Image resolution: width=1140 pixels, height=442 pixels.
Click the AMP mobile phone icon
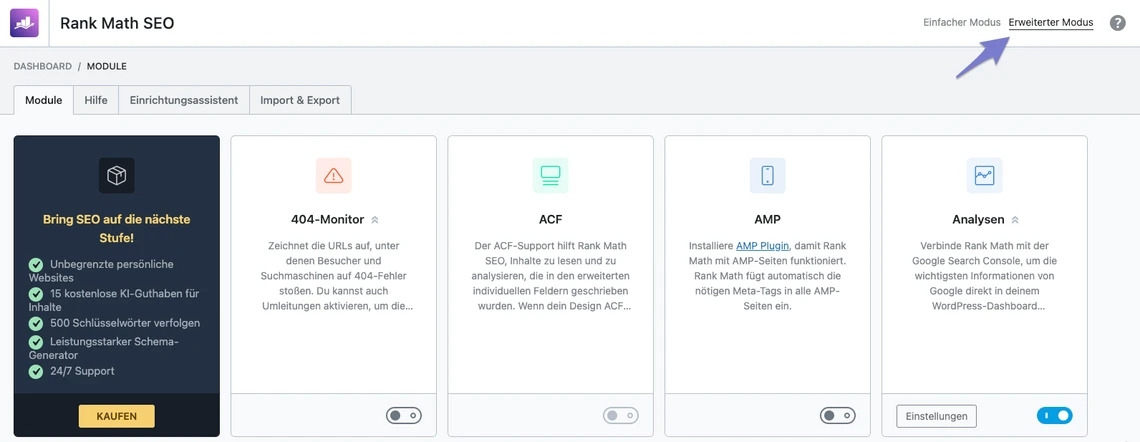767,176
